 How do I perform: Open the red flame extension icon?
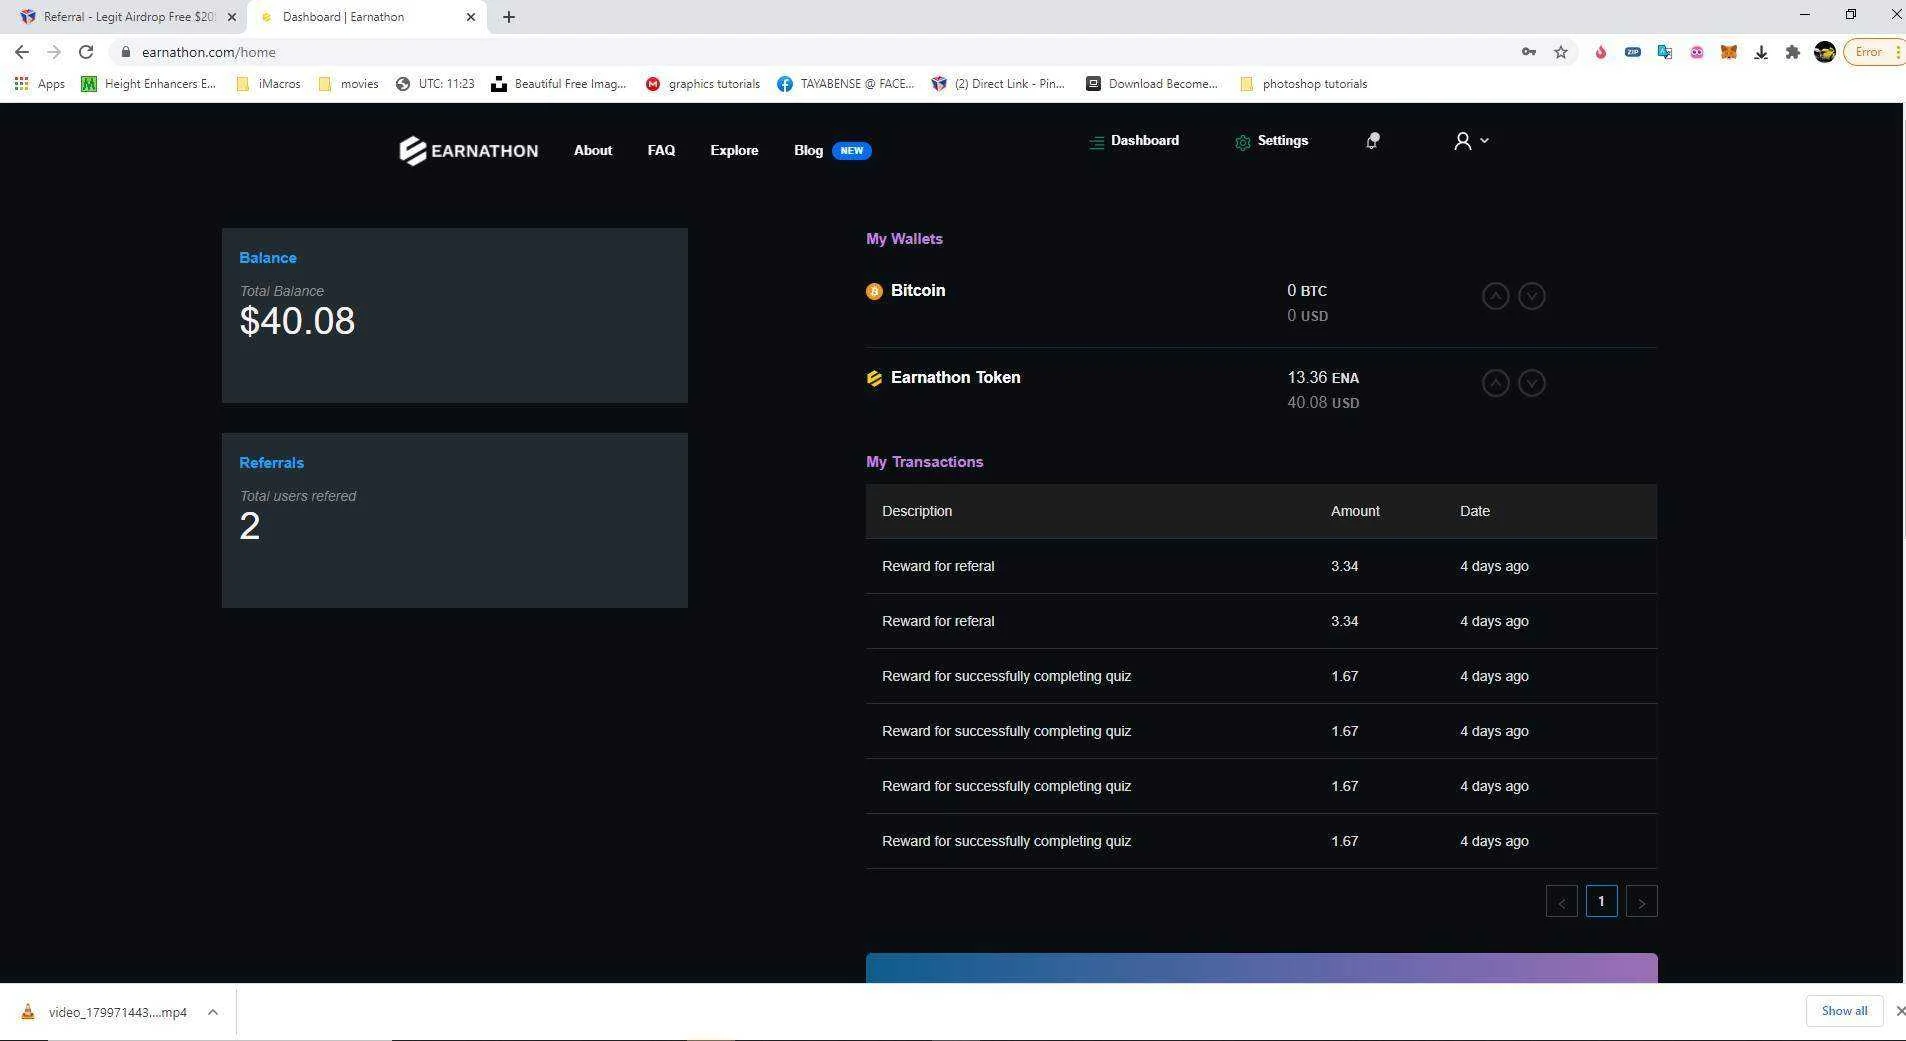[1601, 52]
